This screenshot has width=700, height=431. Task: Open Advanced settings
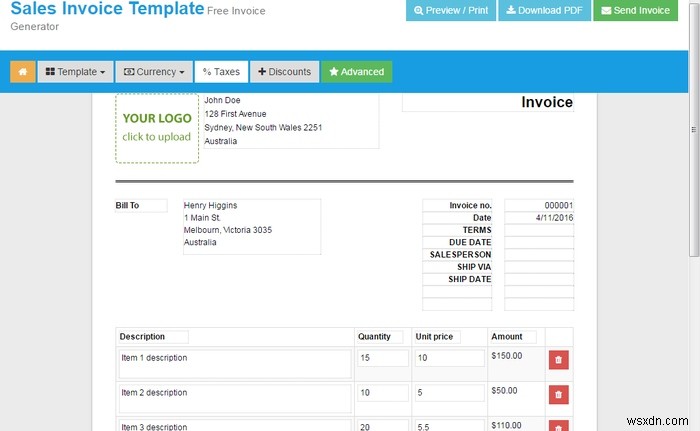[357, 72]
